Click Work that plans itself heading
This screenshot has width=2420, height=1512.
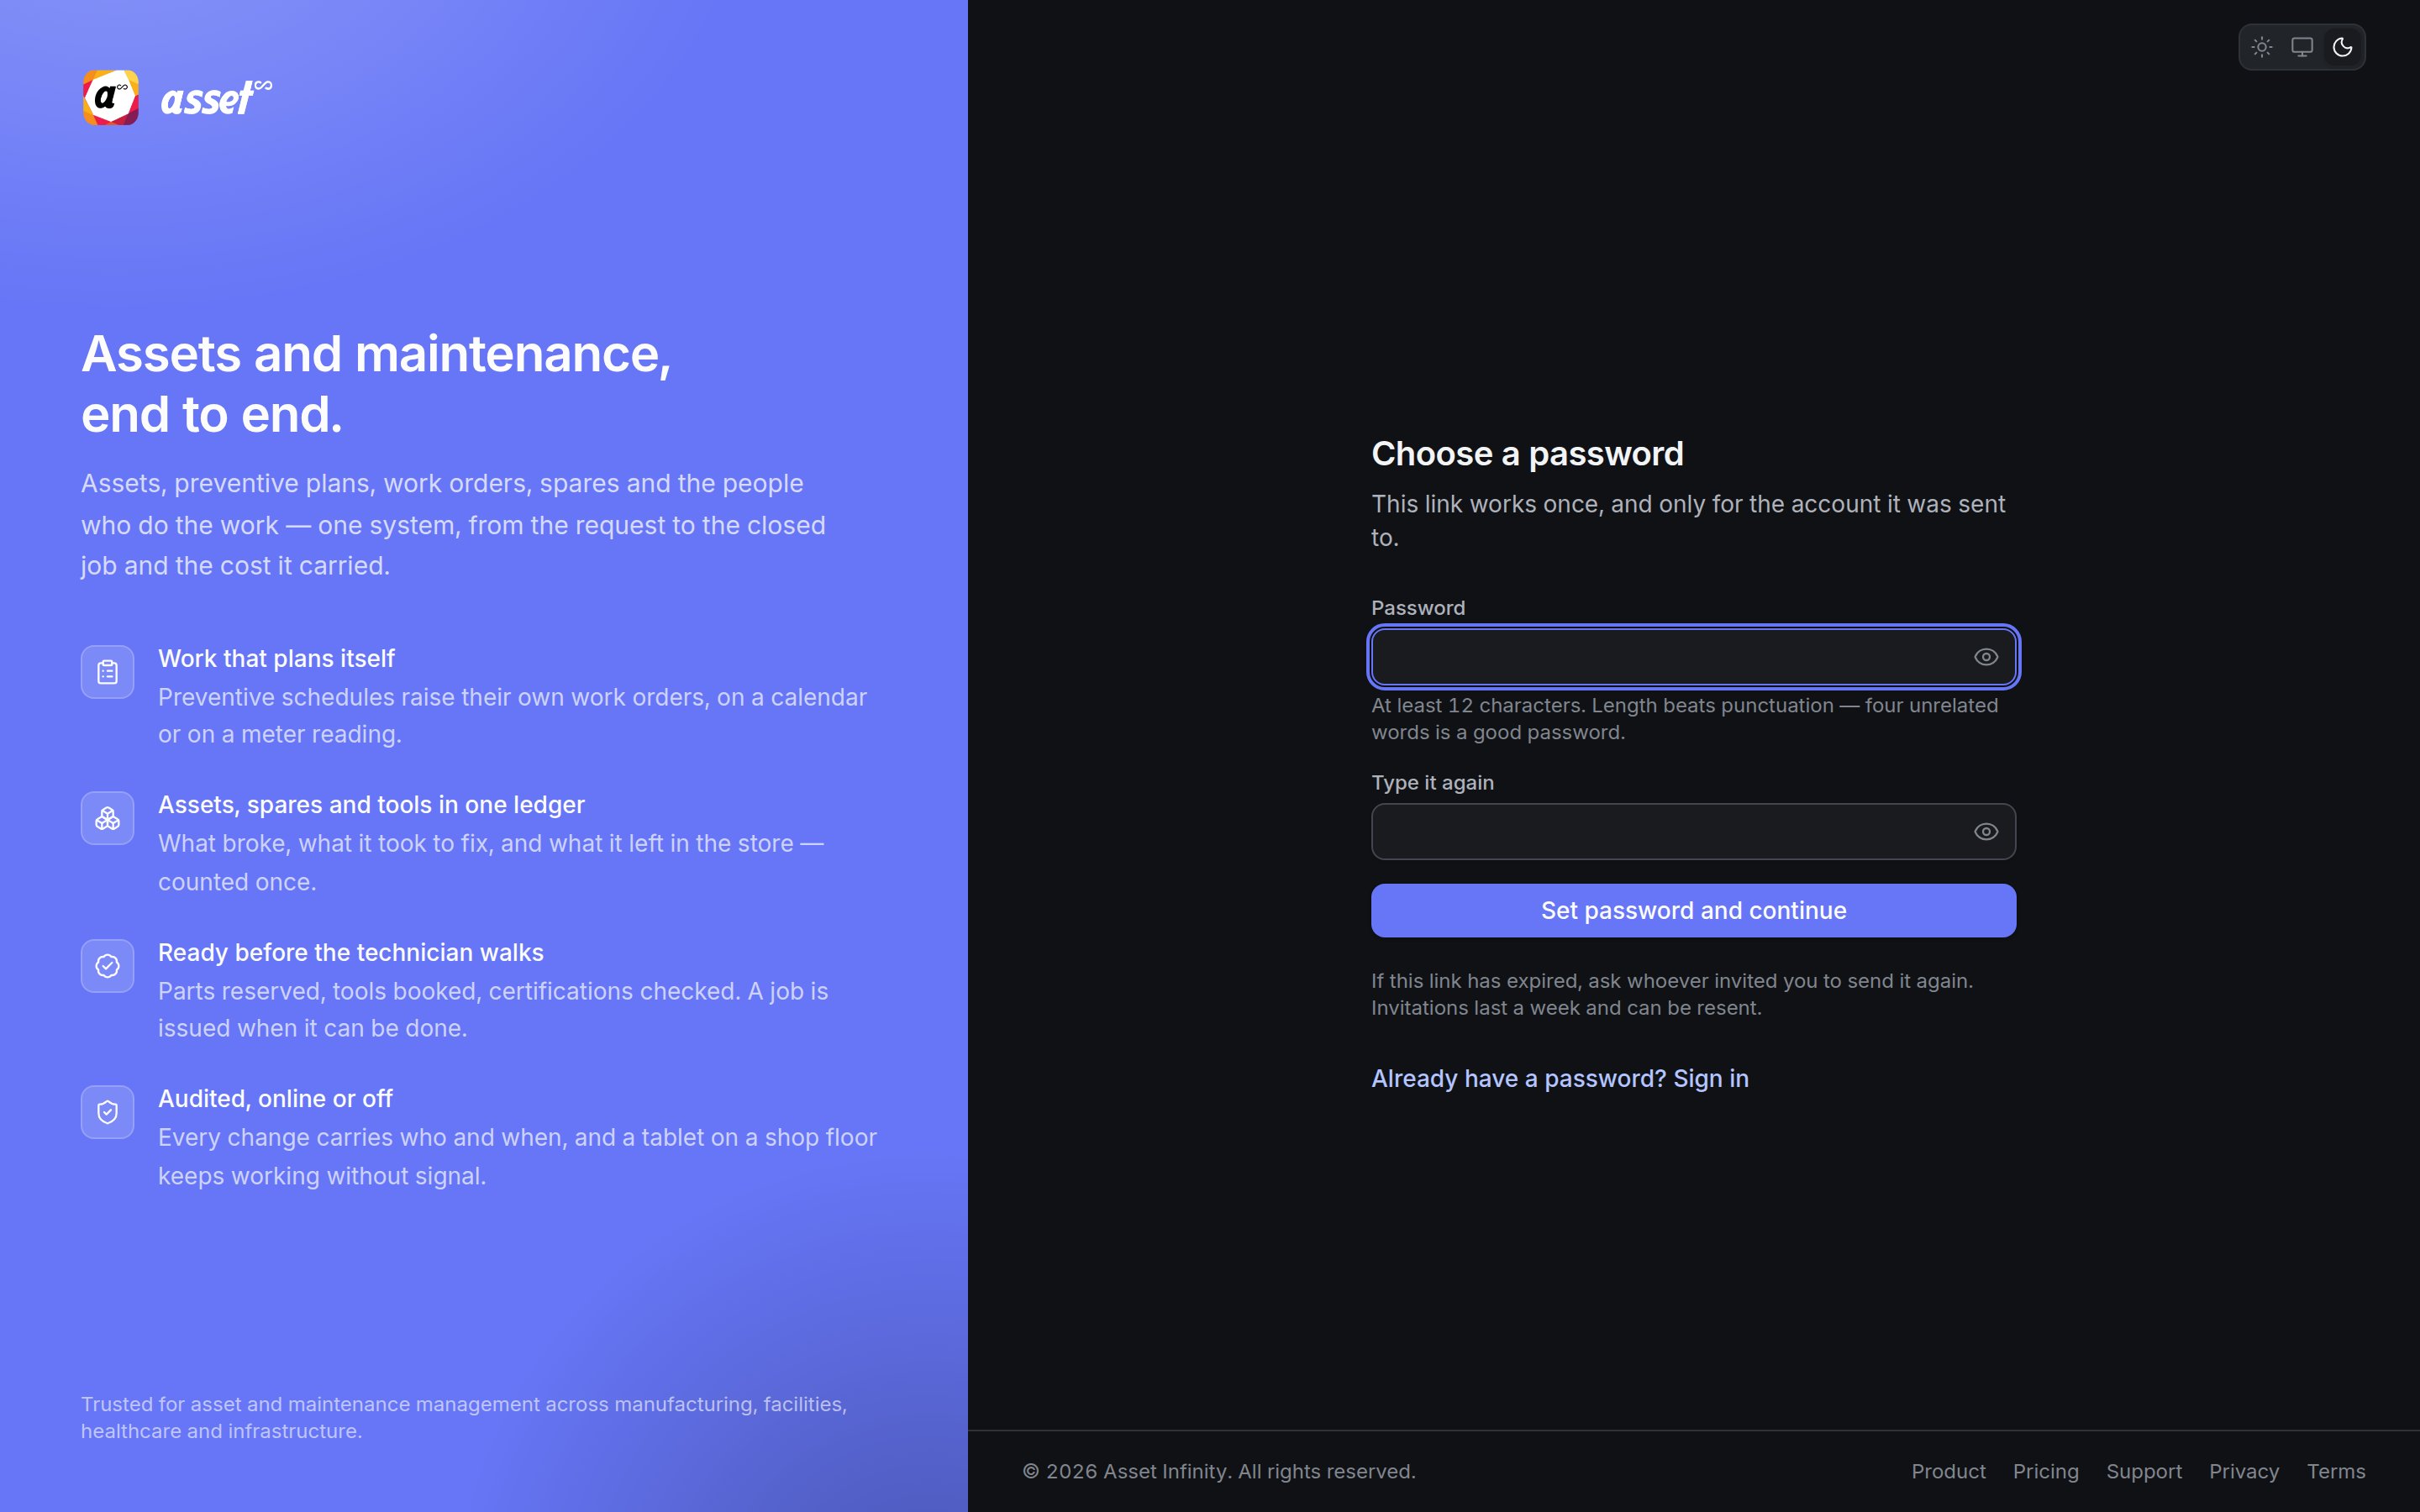[x=276, y=659]
